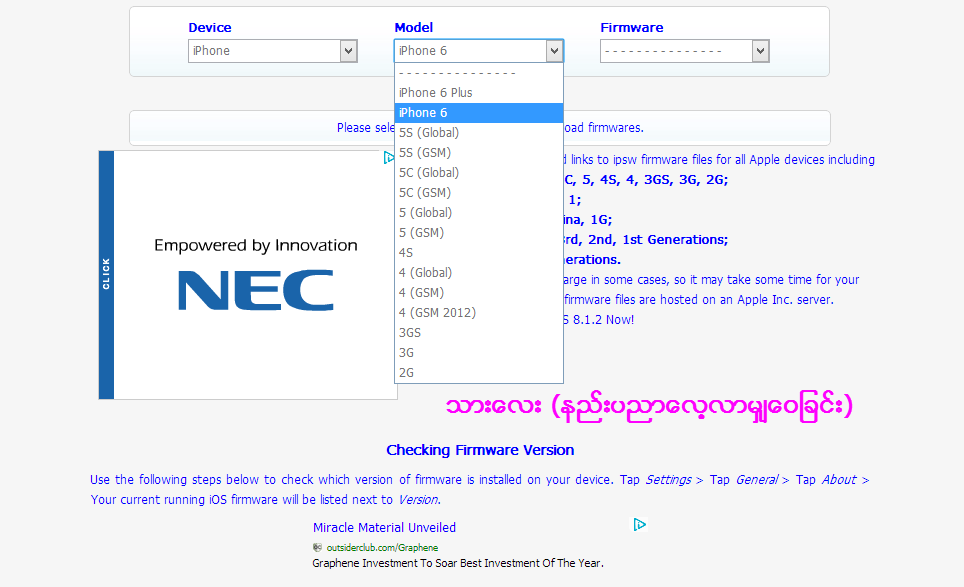Choose 3GS from Model list

pos(478,333)
